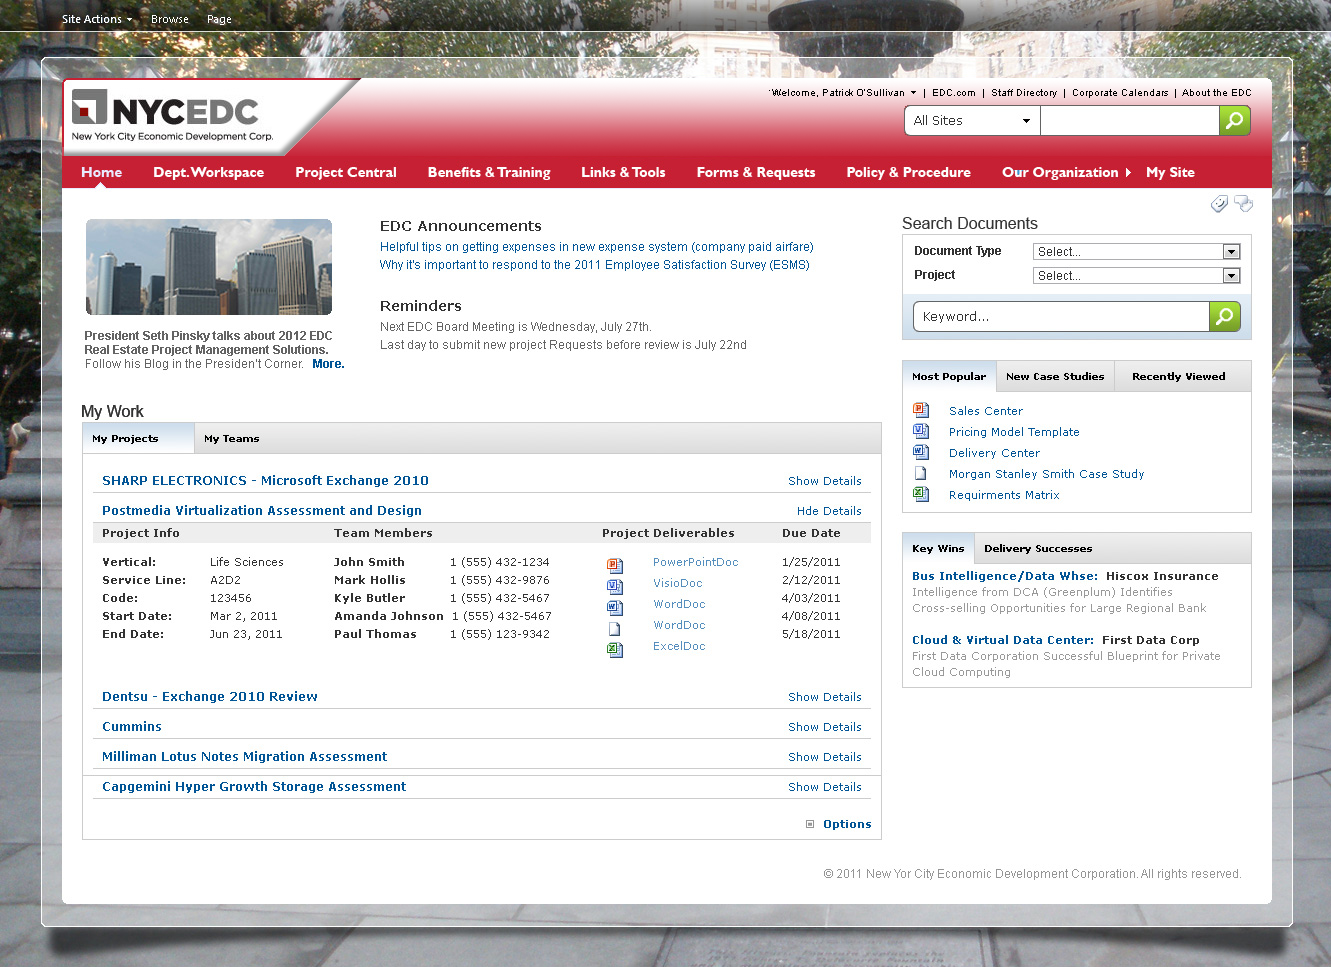Open the Home navigation item
Image resolution: width=1331 pixels, height=967 pixels.
tap(102, 172)
